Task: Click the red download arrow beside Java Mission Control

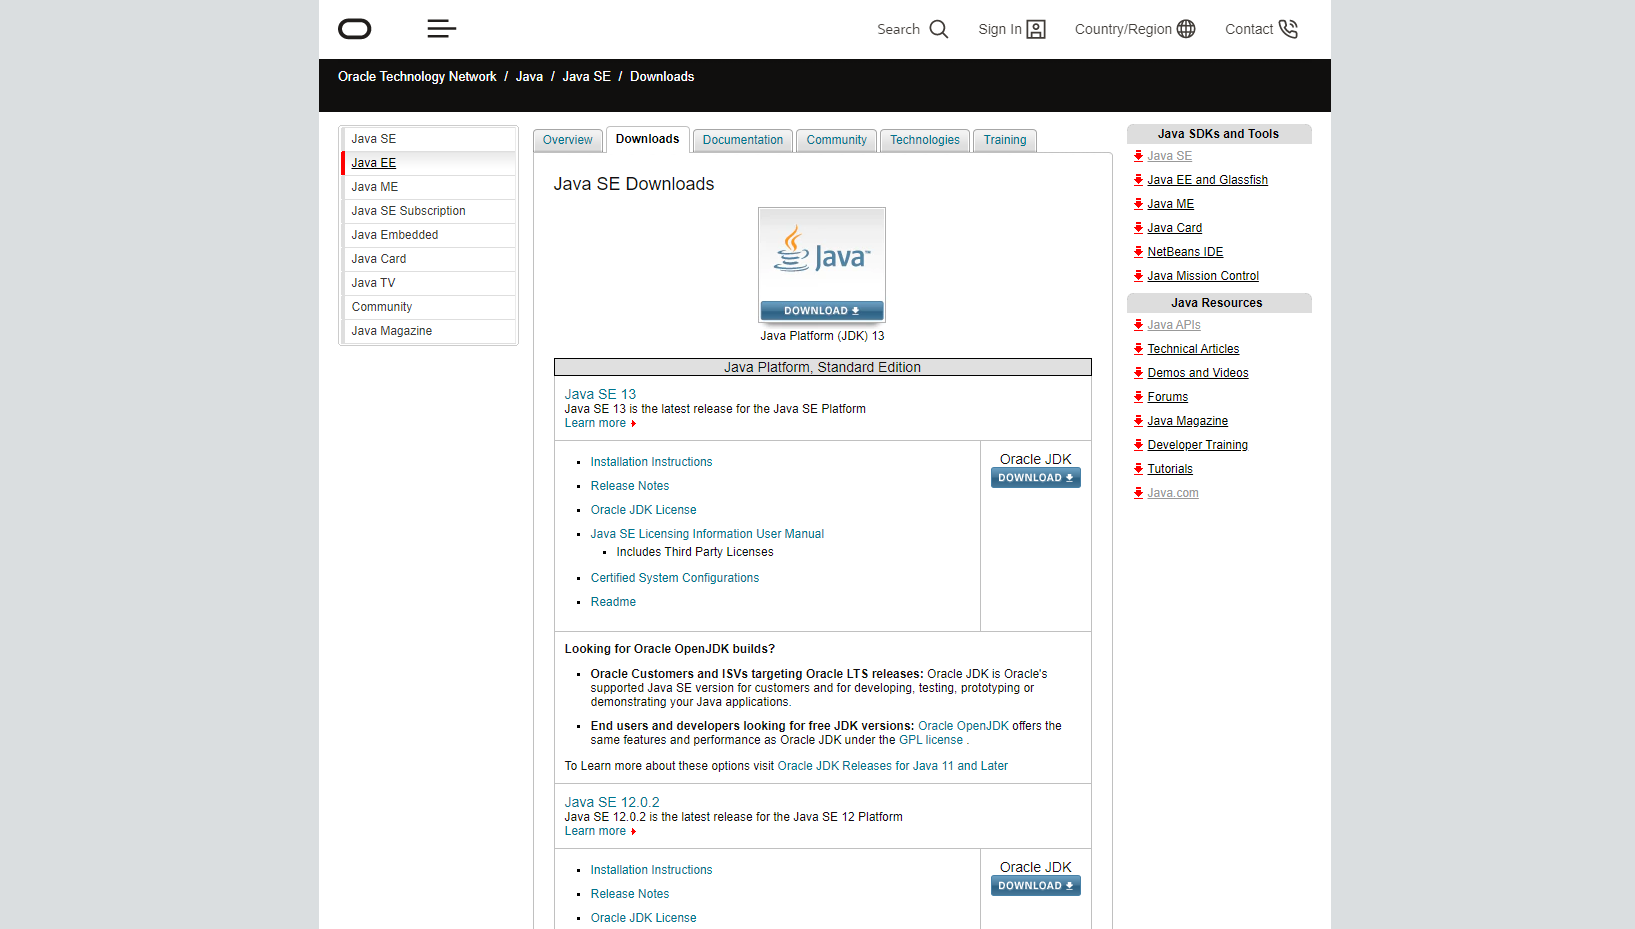Action: tap(1138, 276)
